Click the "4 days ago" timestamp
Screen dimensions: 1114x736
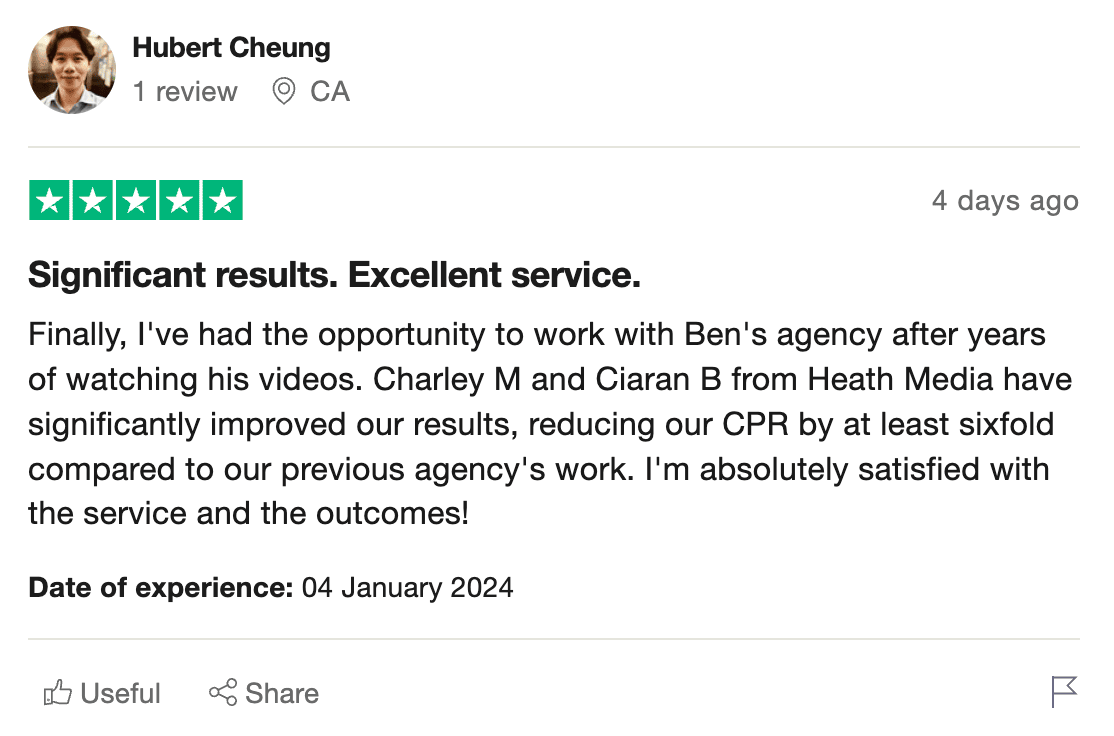tap(1005, 201)
